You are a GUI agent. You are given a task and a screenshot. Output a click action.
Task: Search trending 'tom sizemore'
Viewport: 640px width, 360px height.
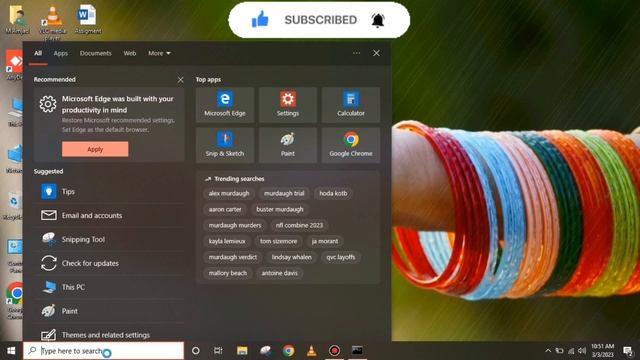point(278,241)
